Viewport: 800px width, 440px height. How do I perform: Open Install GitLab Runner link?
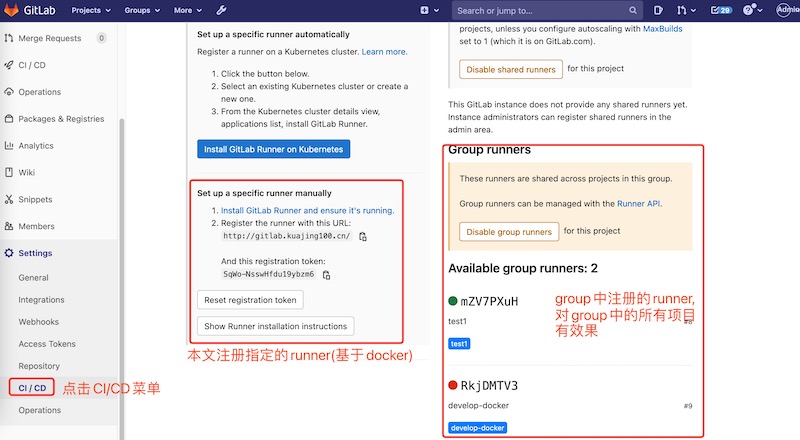click(307, 210)
